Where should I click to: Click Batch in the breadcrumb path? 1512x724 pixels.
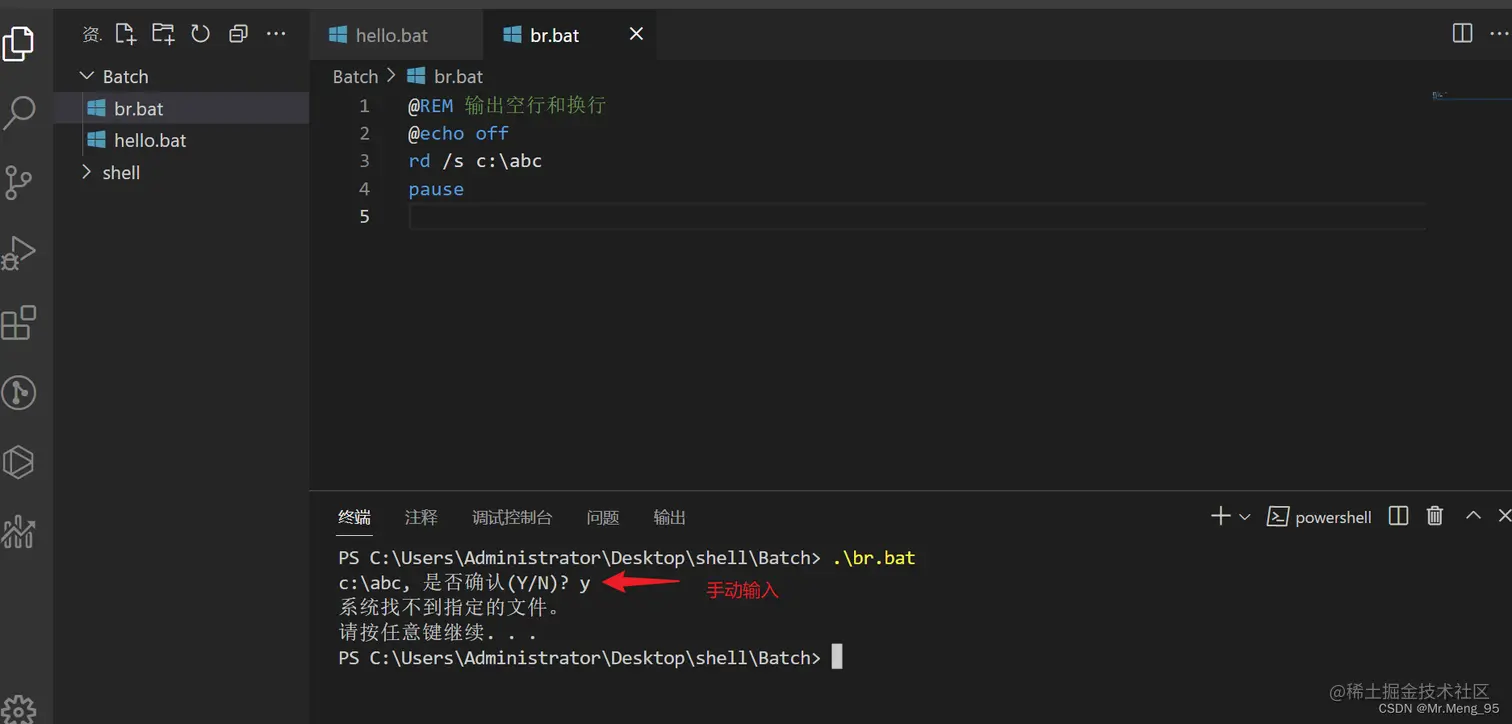tap(355, 77)
